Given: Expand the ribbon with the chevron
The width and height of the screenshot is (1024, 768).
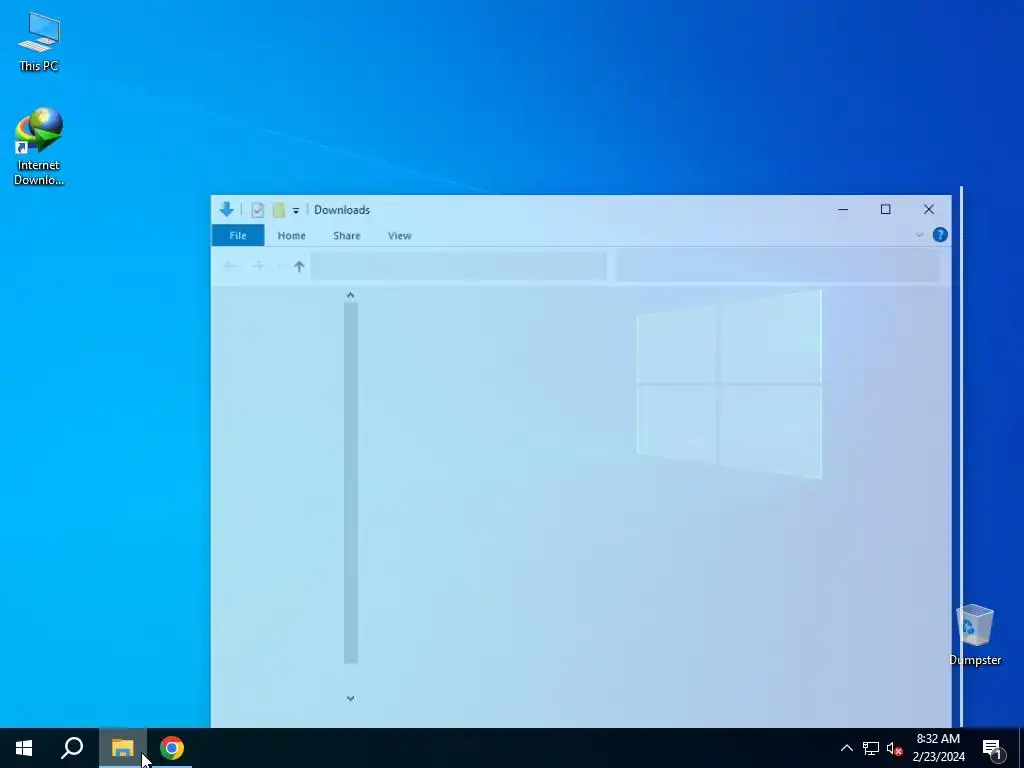Looking at the screenshot, I should (920, 234).
